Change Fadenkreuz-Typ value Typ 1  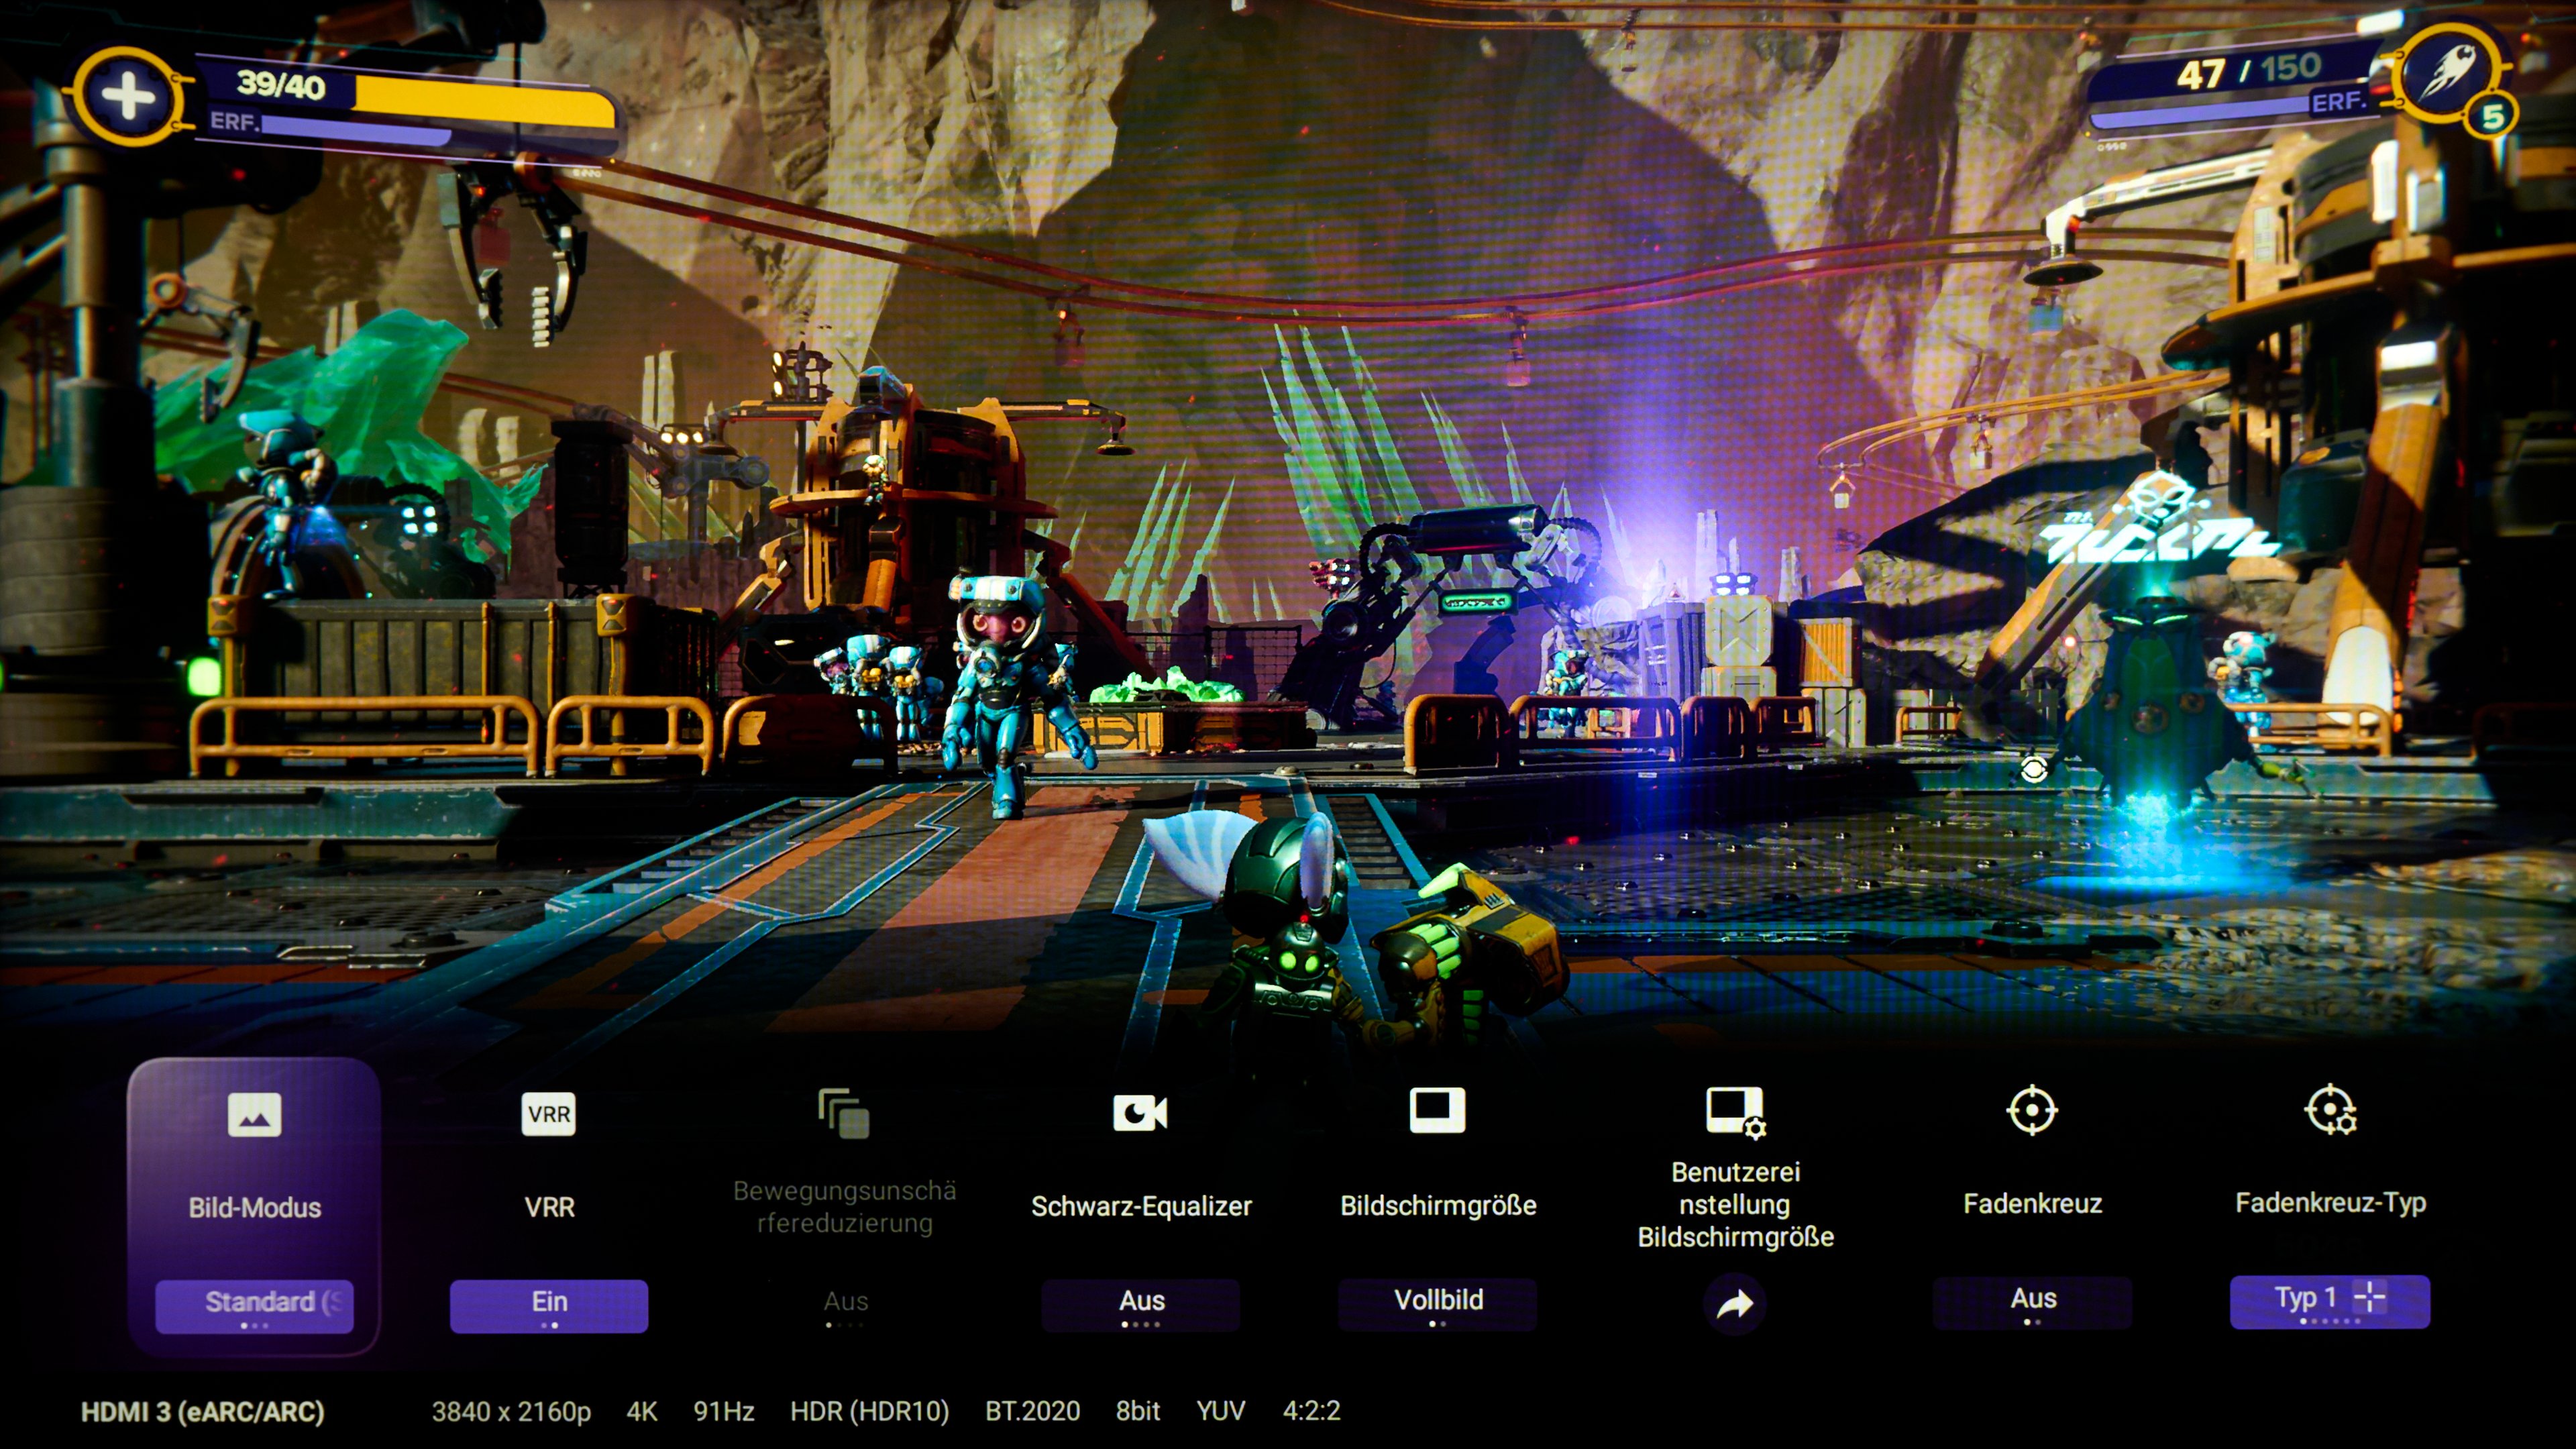(x=2330, y=1301)
